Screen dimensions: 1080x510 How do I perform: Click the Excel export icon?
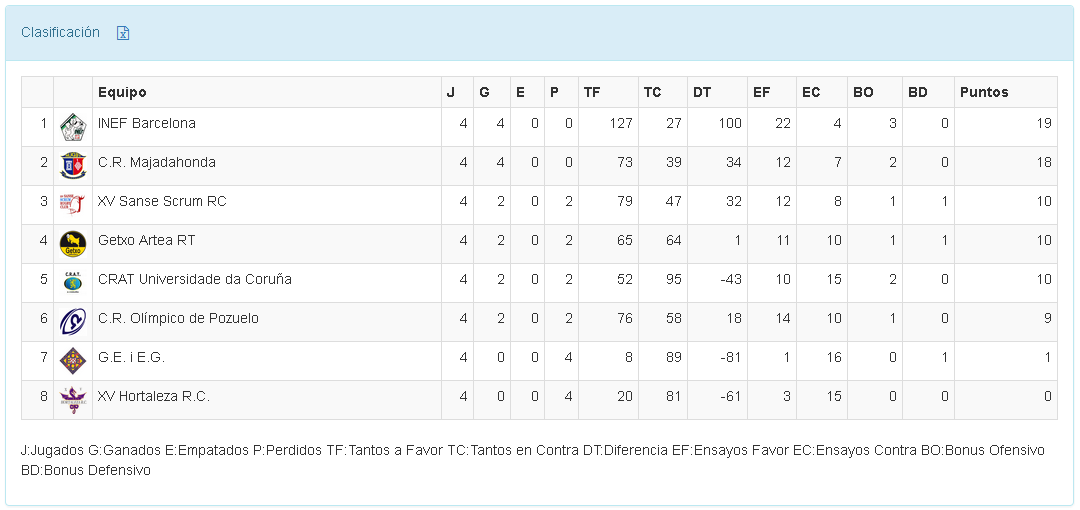[x=123, y=33]
